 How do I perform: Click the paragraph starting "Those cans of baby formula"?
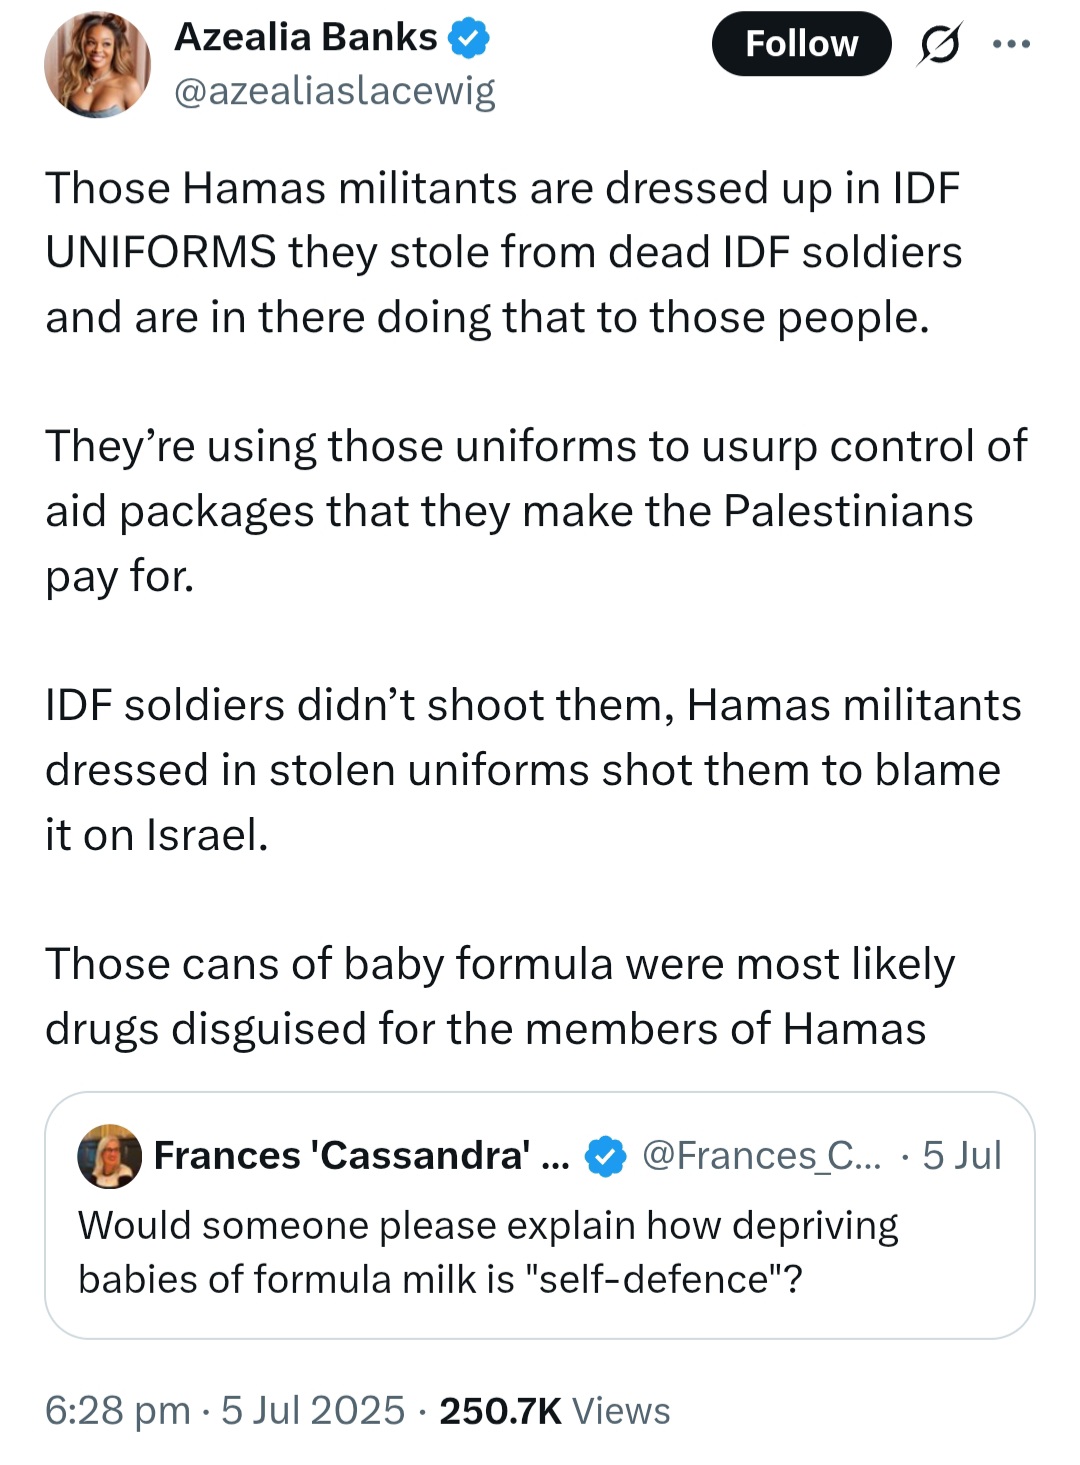click(500, 997)
